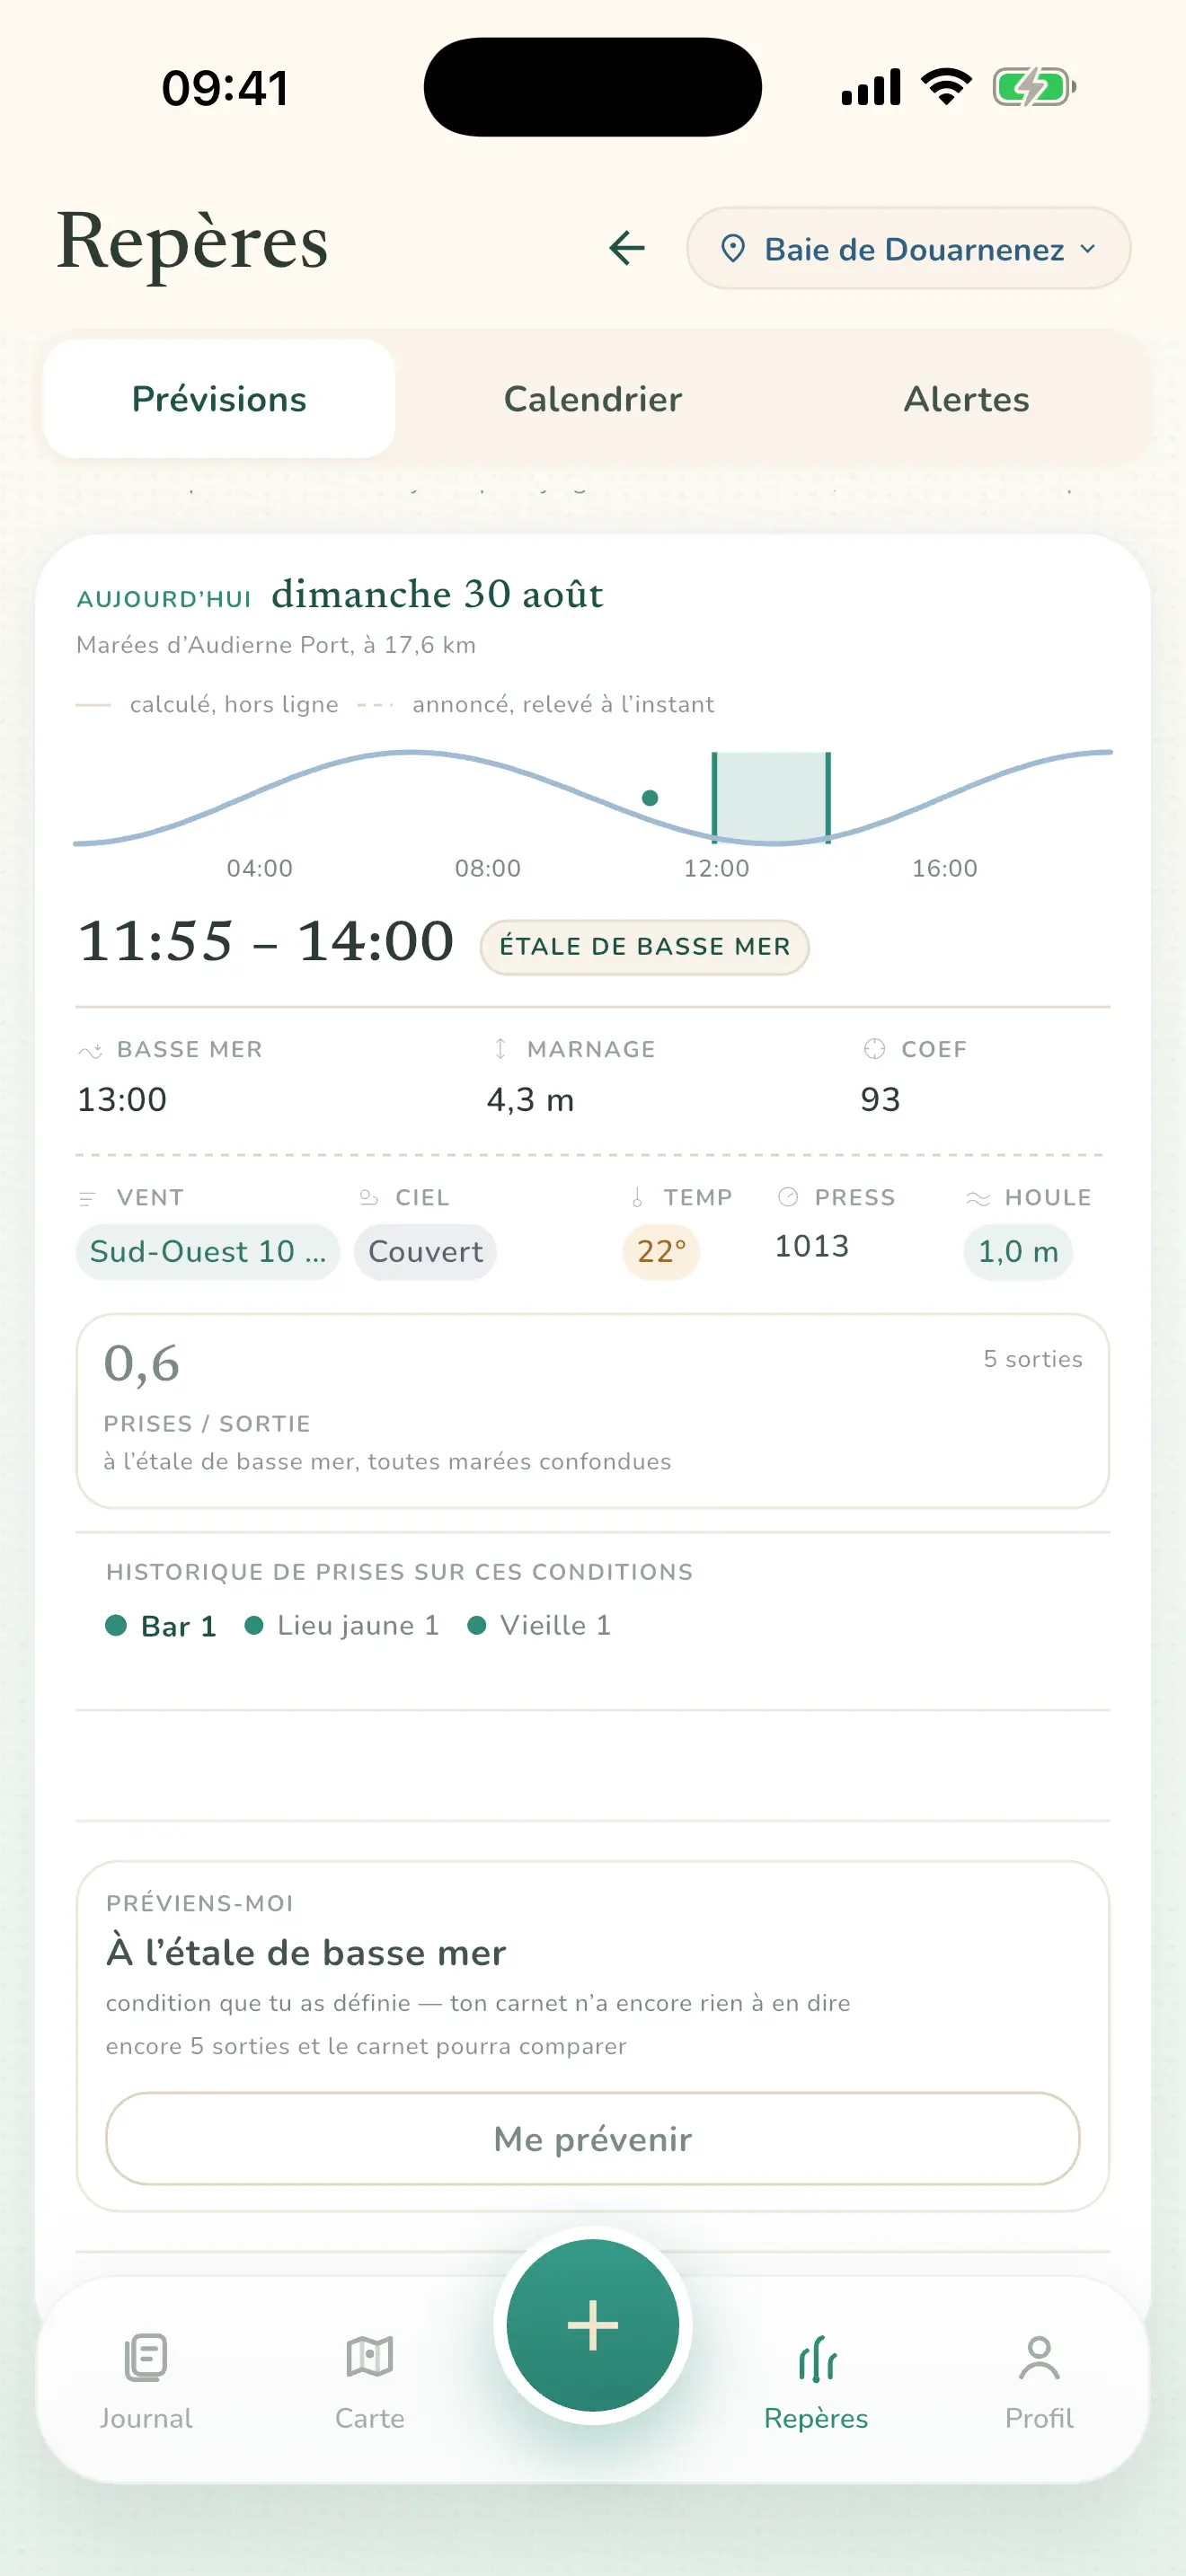Select the Lieu jaune 1 catch entry
Screen dimensions: 1186x2576
(342, 1625)
